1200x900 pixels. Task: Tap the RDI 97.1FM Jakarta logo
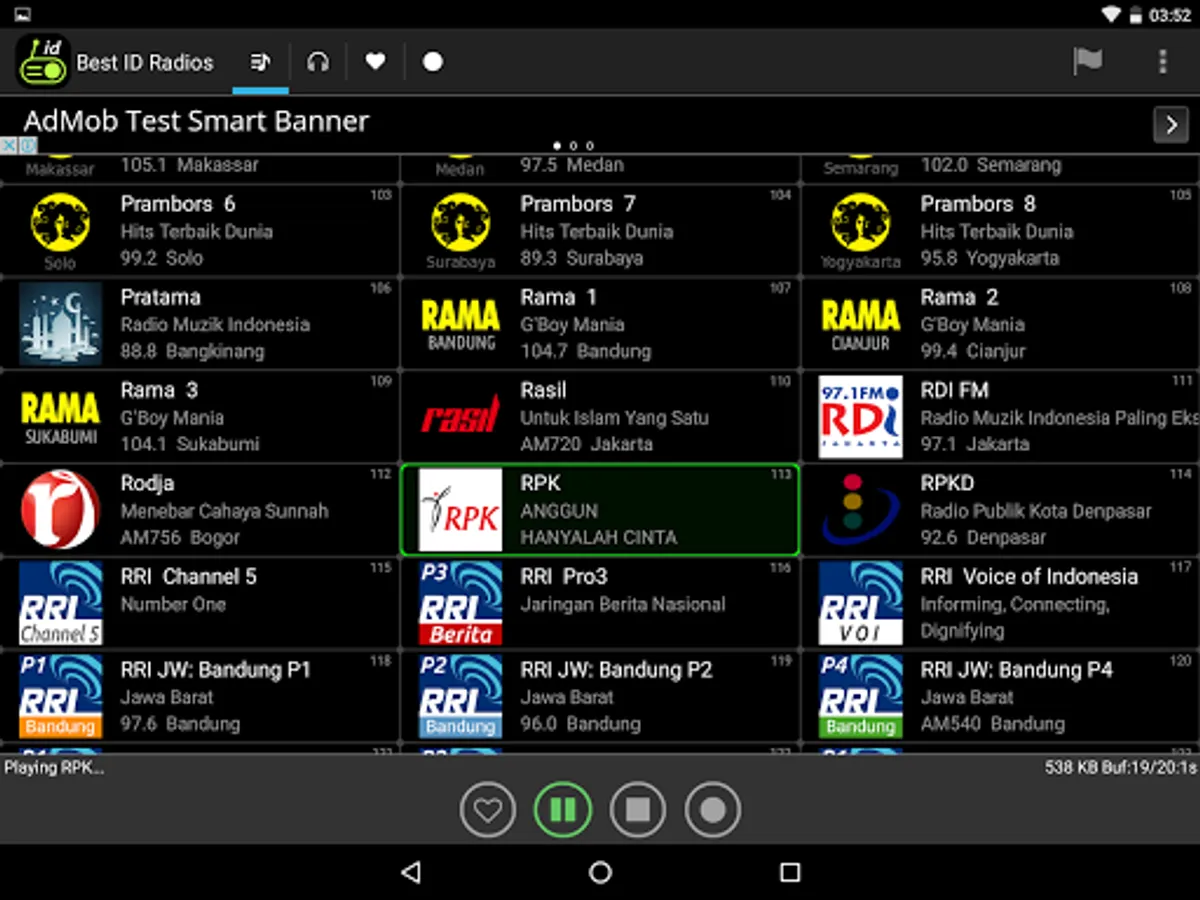pos(860,417)
